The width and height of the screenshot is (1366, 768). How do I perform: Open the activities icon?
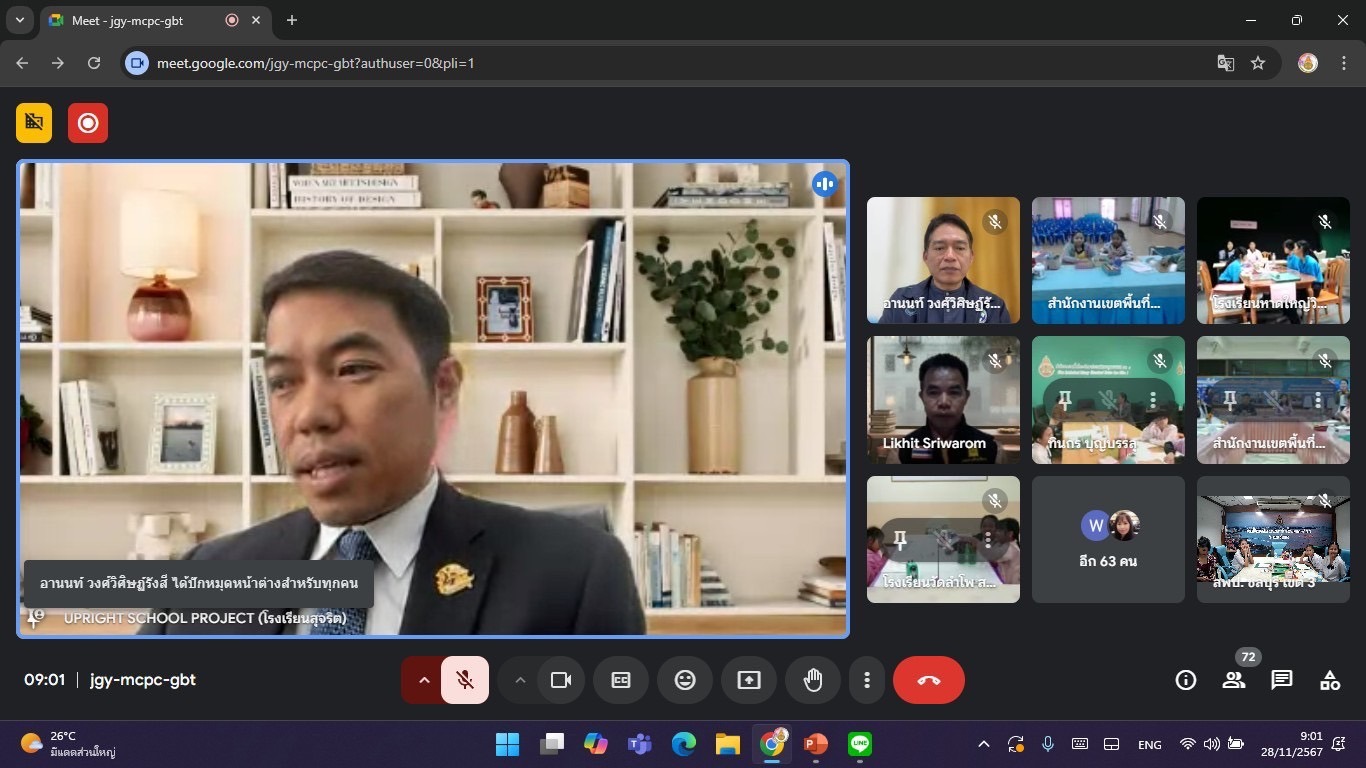[1330, 680]
